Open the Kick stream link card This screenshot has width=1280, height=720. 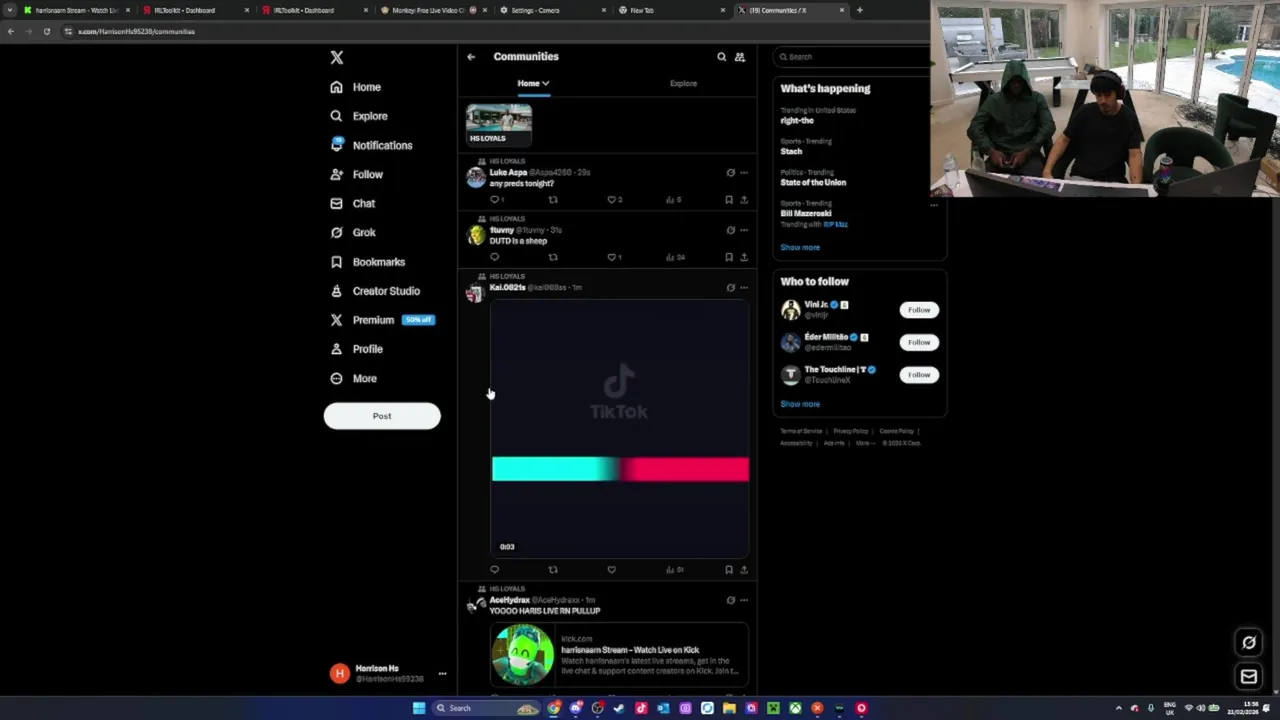620,655
